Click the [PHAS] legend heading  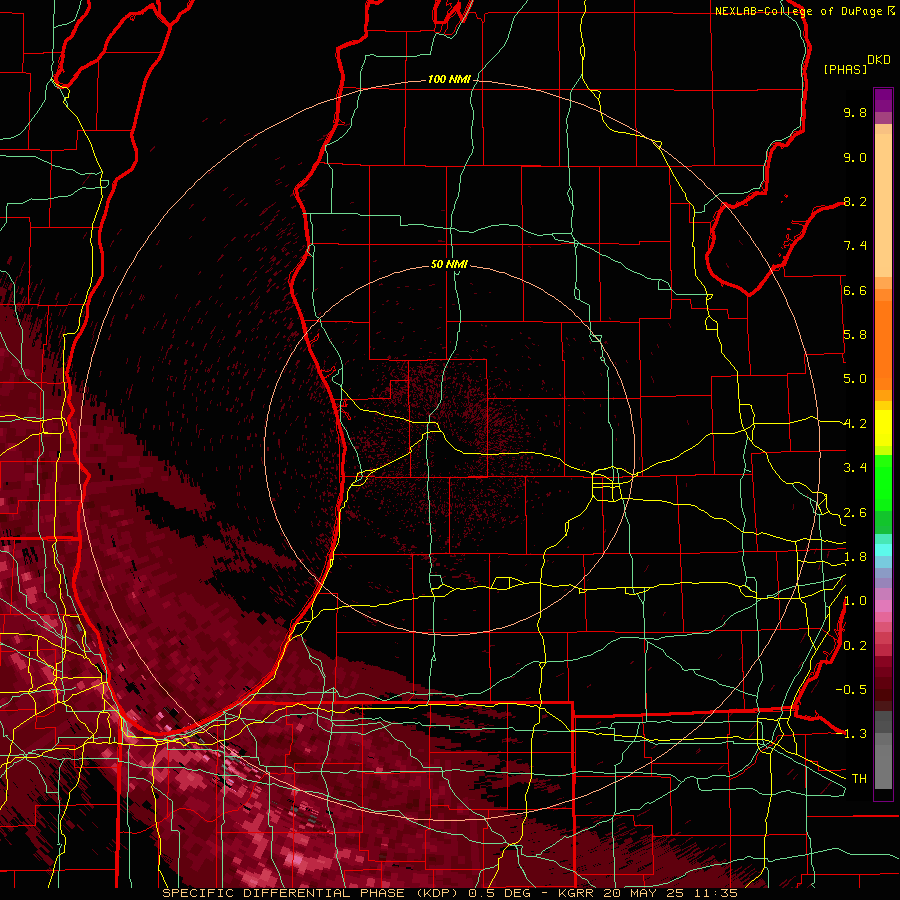(x=845, y=69)
